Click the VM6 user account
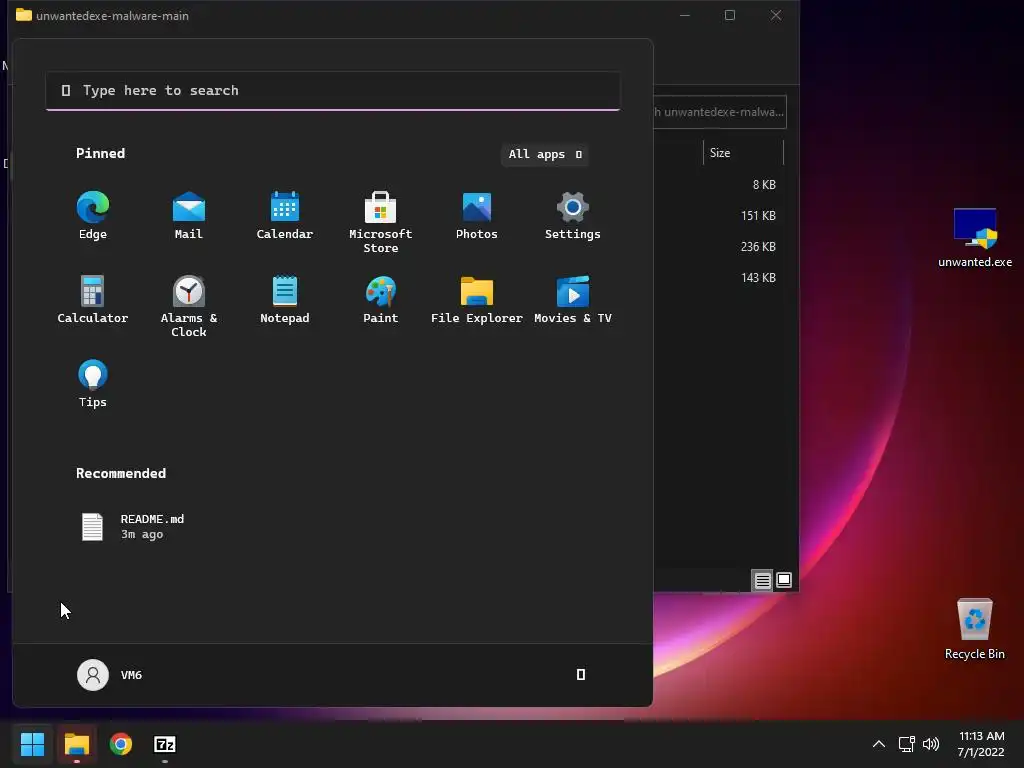This screenshot has height=768, width=1024. pyautogui.click(x=110, y=675)
